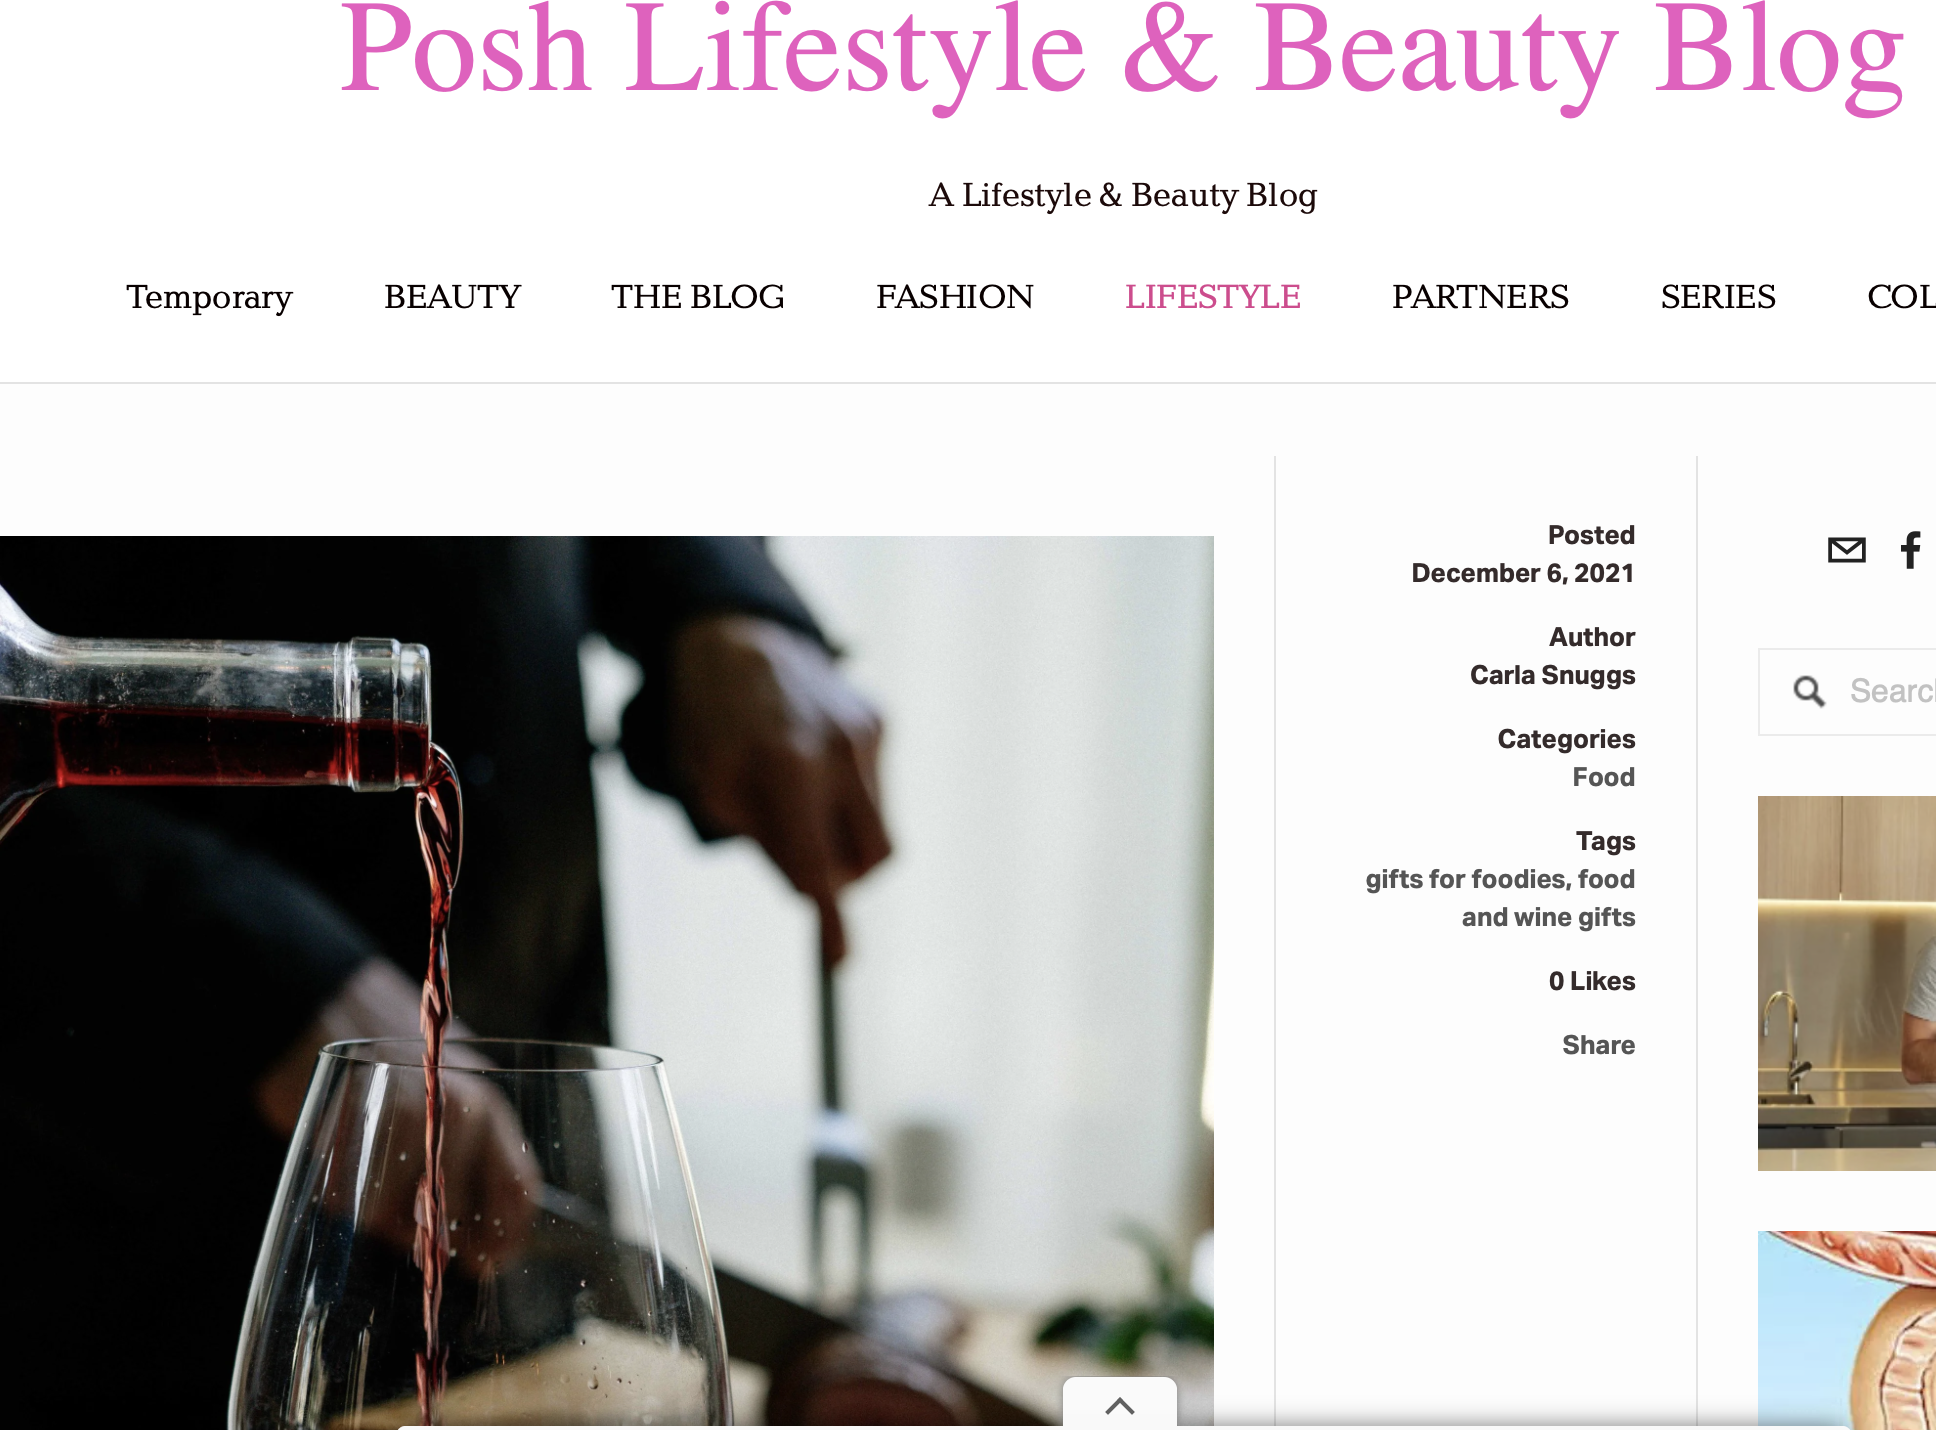
Task: Click the Share link
Action: [x=1599, y=1045]
